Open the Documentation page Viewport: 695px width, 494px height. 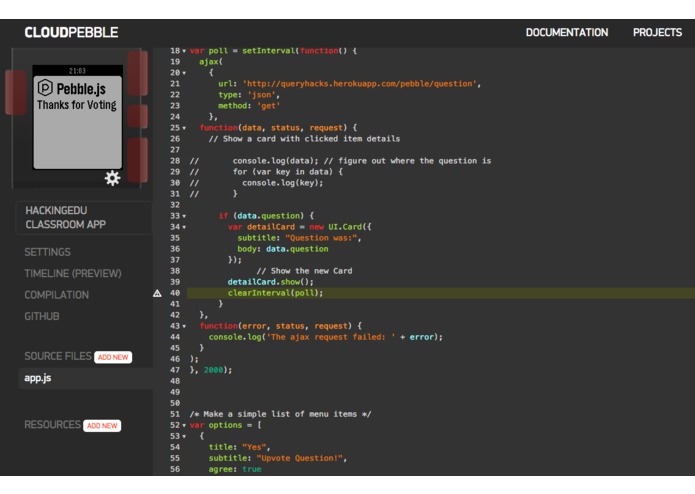567,32
